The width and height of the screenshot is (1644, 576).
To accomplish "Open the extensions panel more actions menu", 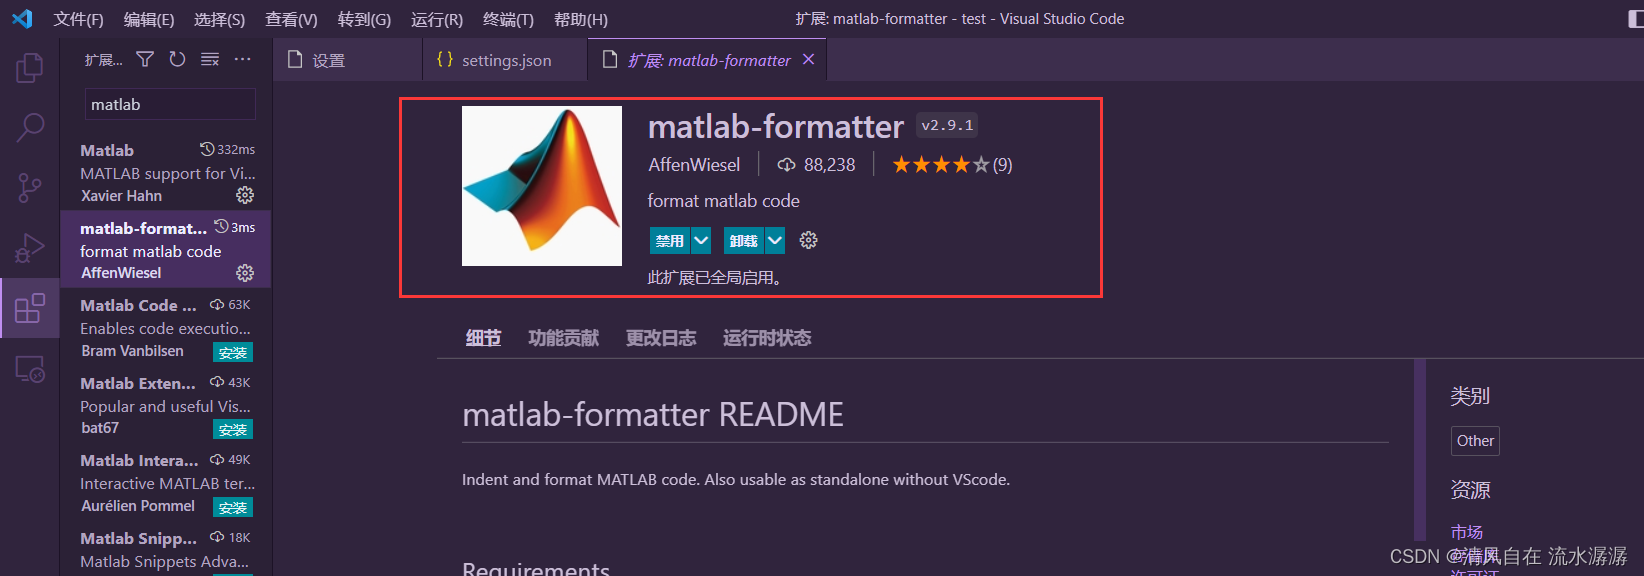I will pos(242,60).
